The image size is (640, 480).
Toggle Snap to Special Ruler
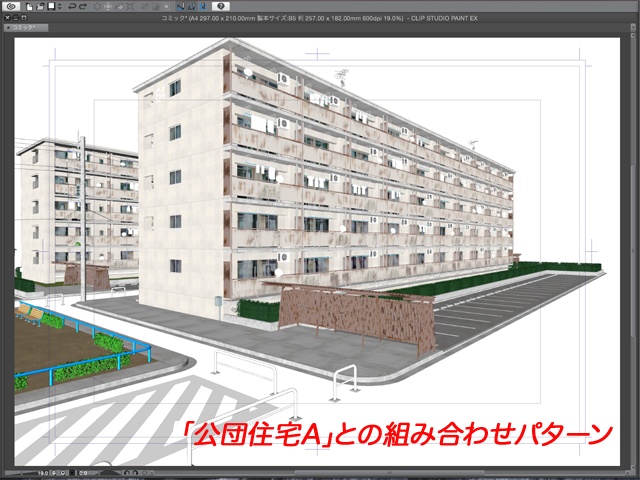pos(192,6)
